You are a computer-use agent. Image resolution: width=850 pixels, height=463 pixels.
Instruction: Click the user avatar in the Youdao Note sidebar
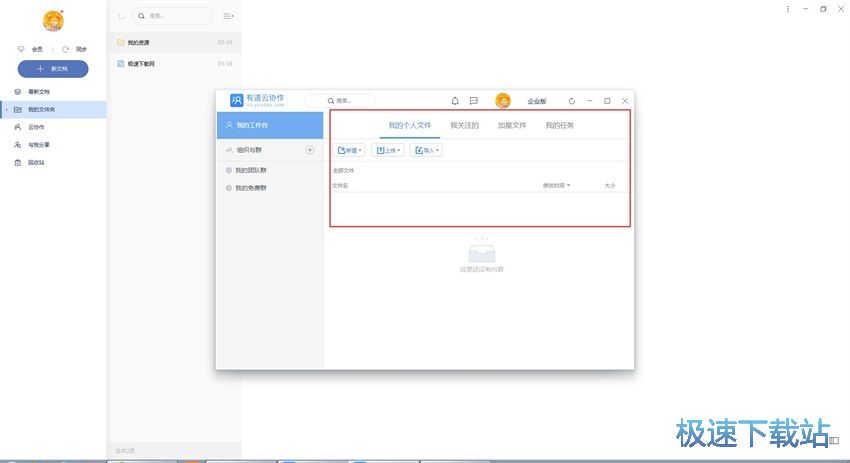click(53, 21)
